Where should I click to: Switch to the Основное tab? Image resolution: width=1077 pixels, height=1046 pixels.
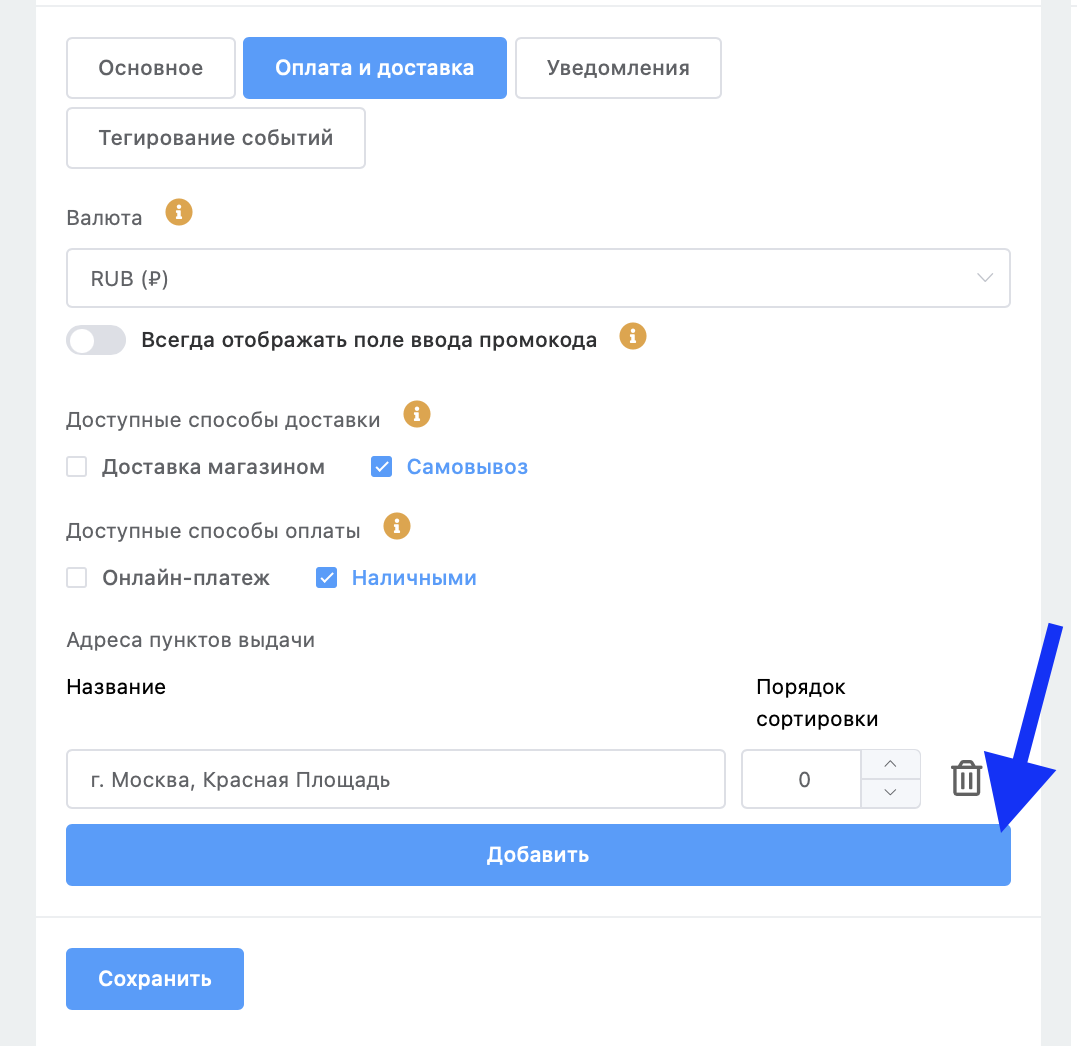tap(151, 68)
